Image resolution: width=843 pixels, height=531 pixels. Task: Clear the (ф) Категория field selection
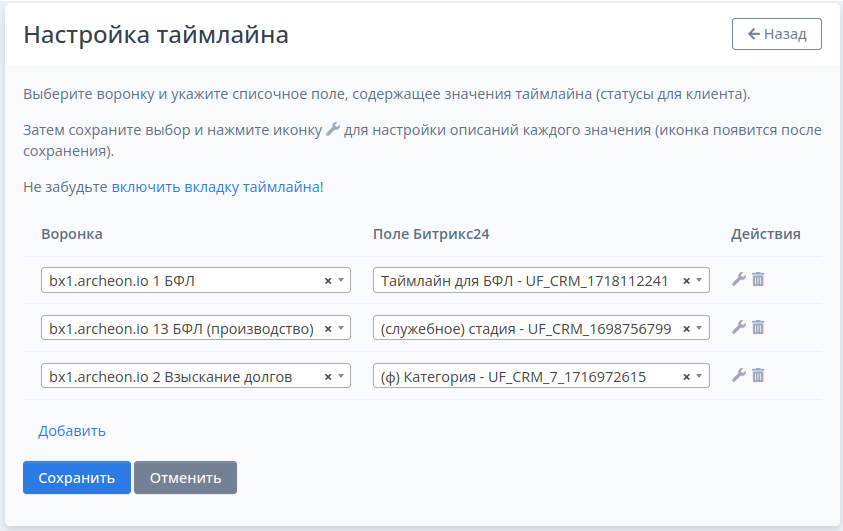tap(687, 377)
